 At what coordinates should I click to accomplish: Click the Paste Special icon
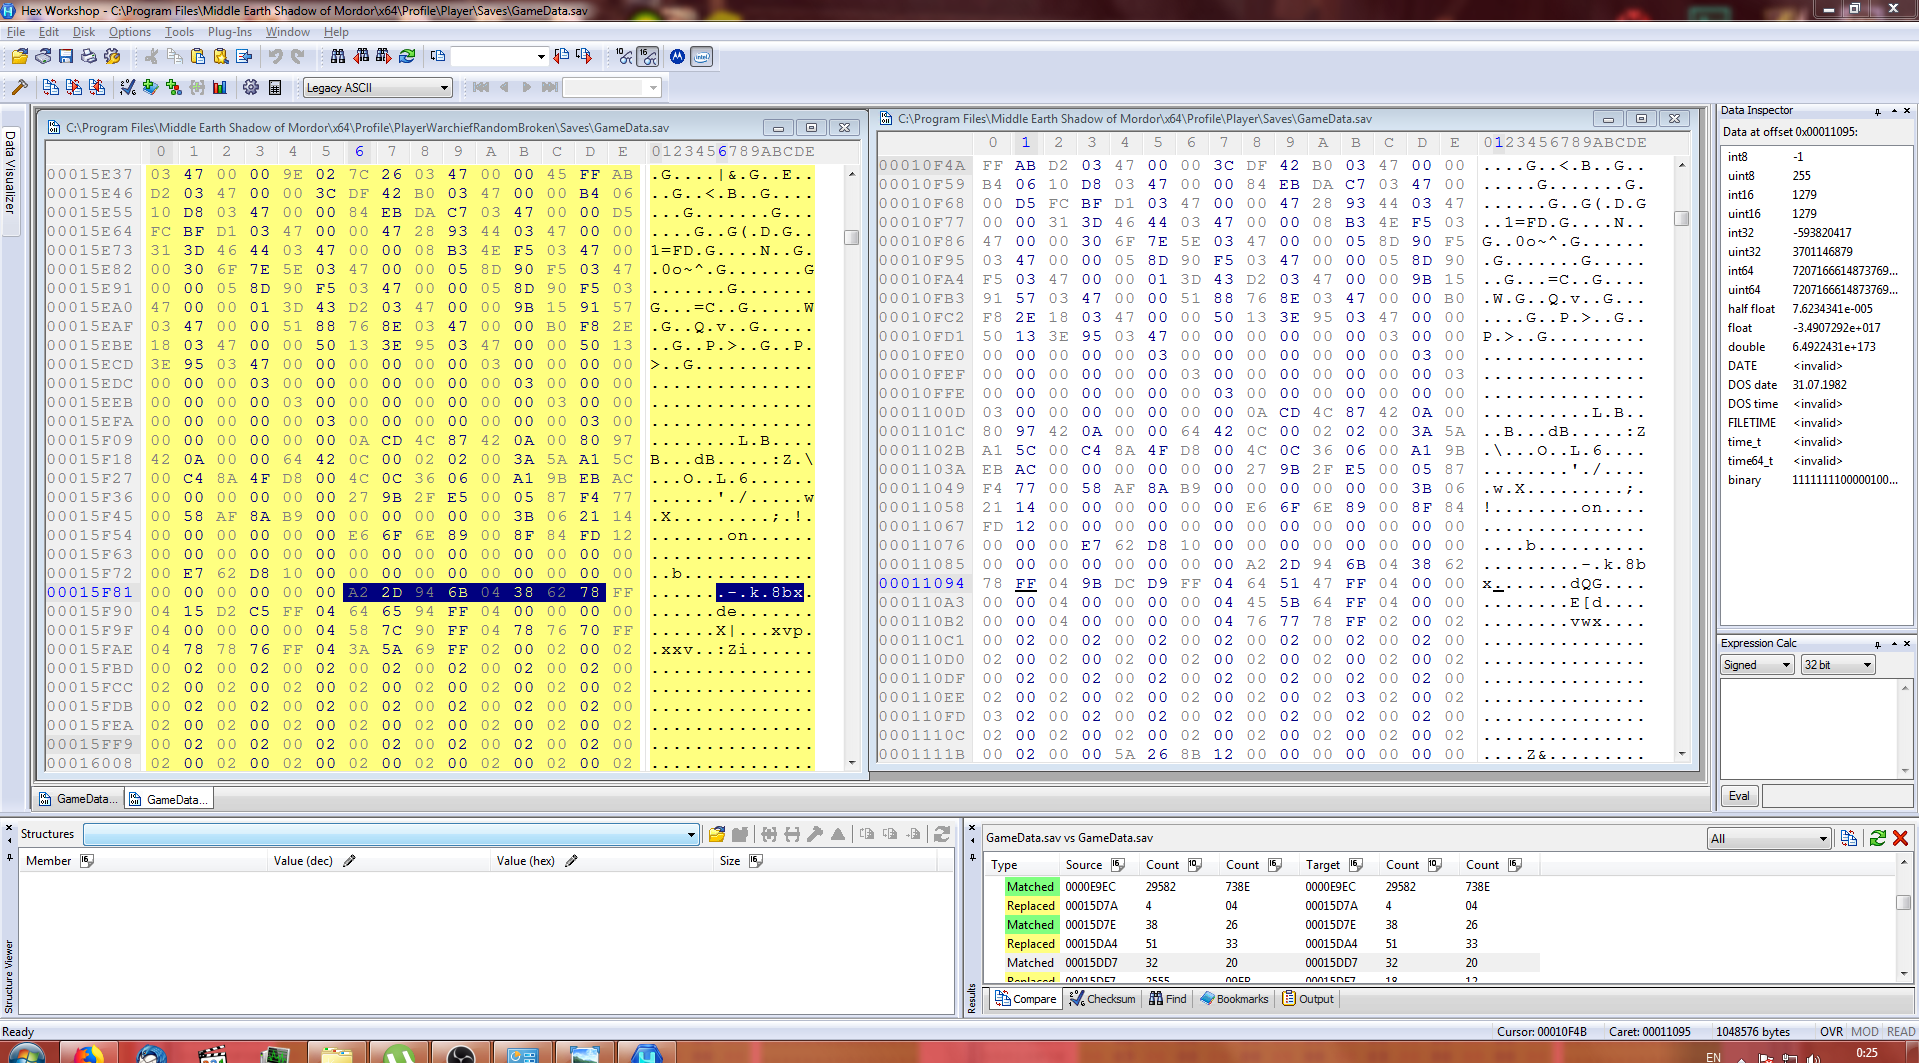tap(221, 57)
